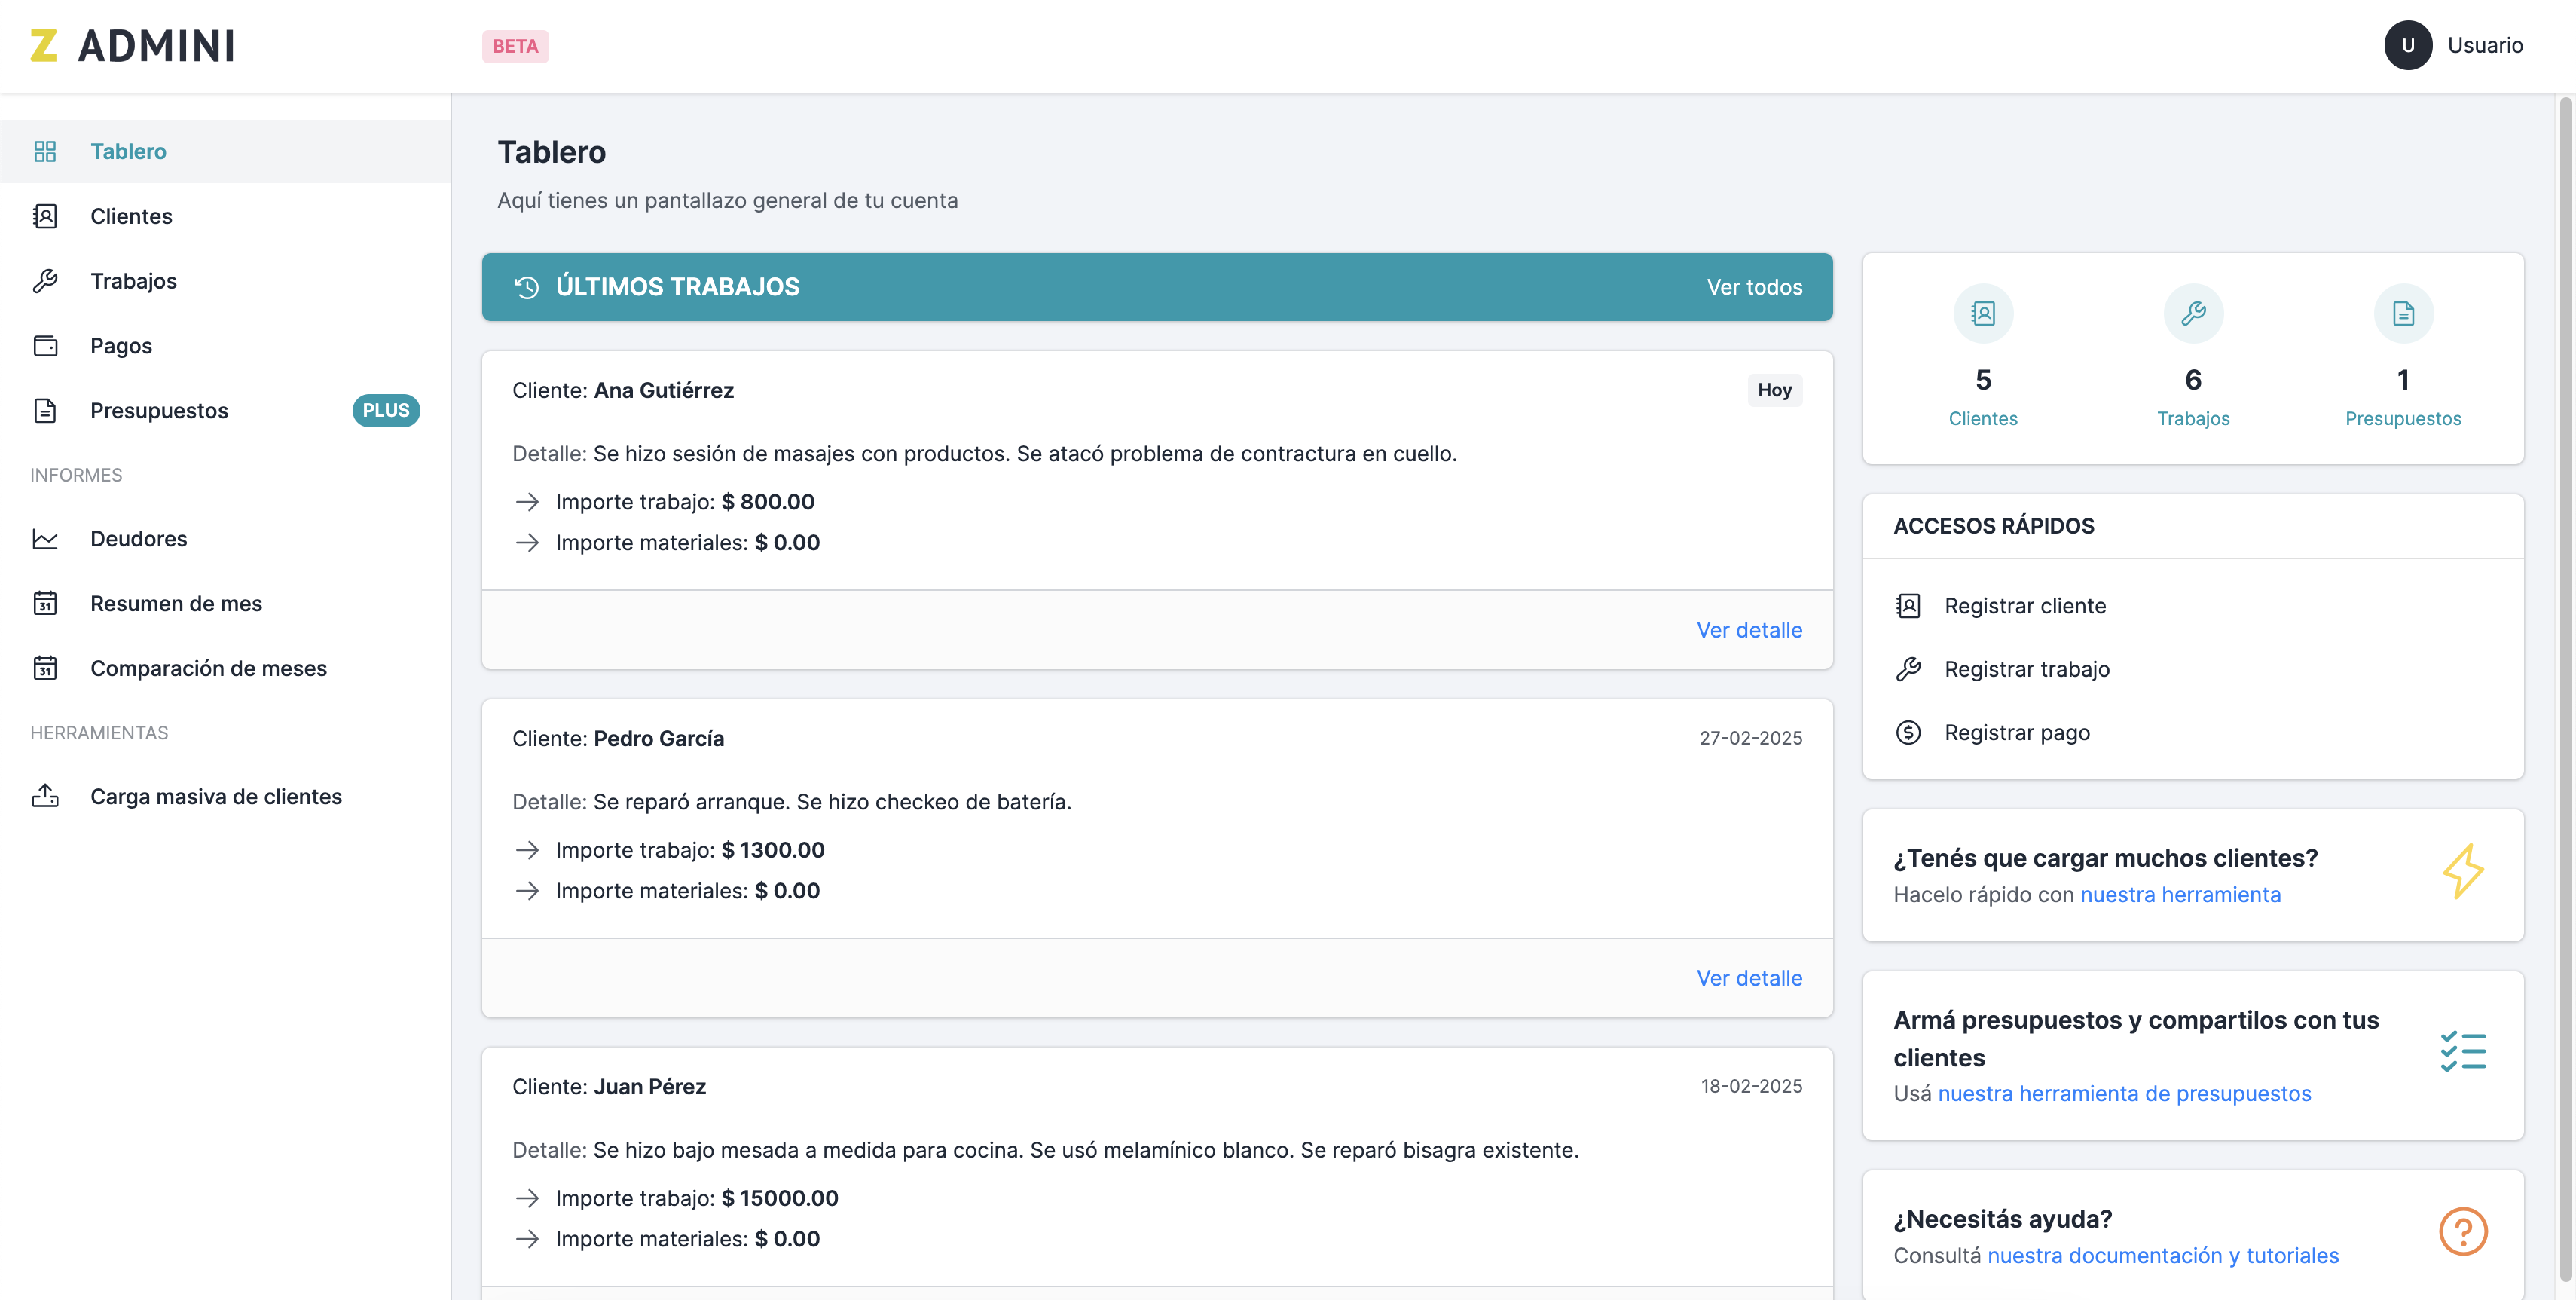This screenshot has height=1300, width=2576.
Task: Go to Resumen de mes report
Action: tap(176, 604)
